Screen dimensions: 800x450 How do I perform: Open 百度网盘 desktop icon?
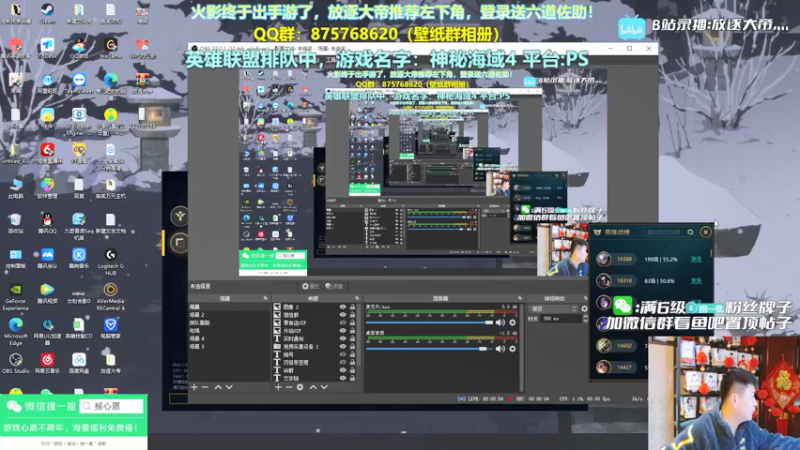pos(79,363)
